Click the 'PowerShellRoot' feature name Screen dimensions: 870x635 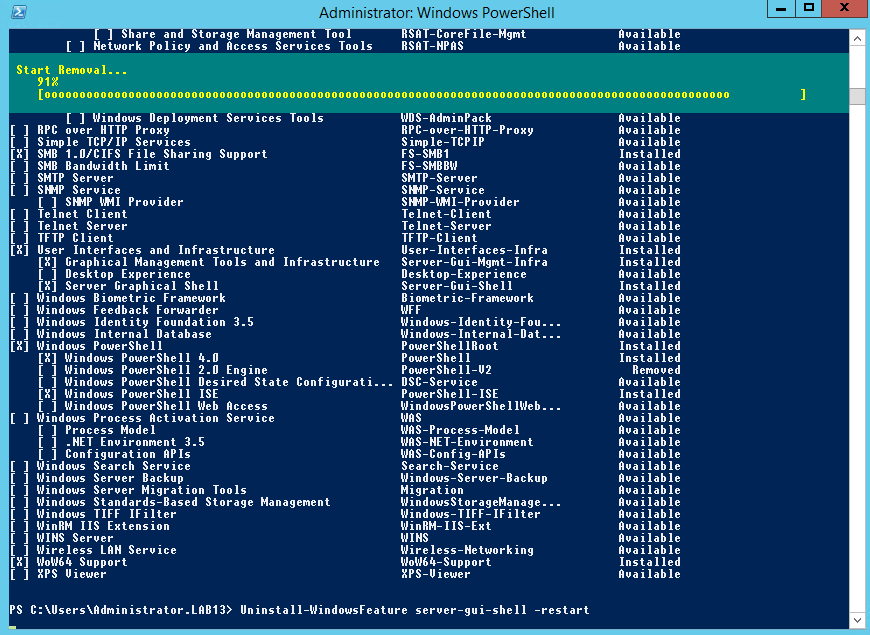[449, 346]
